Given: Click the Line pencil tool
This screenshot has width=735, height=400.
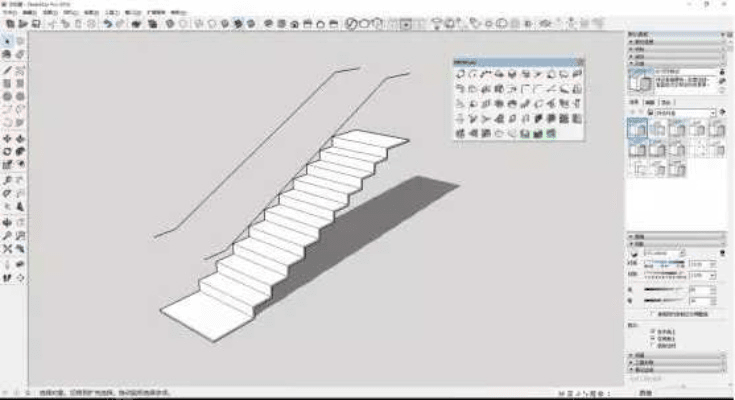Looking at the screenshot, I should pyautogui.click(x=8, y=71).
